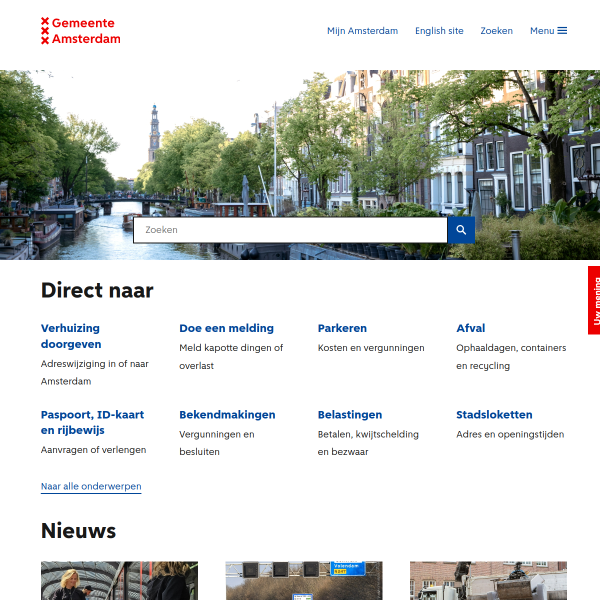Focus the Zoeken search field
This screenshot has width=600, height=600.
click(x=290, y=230)
